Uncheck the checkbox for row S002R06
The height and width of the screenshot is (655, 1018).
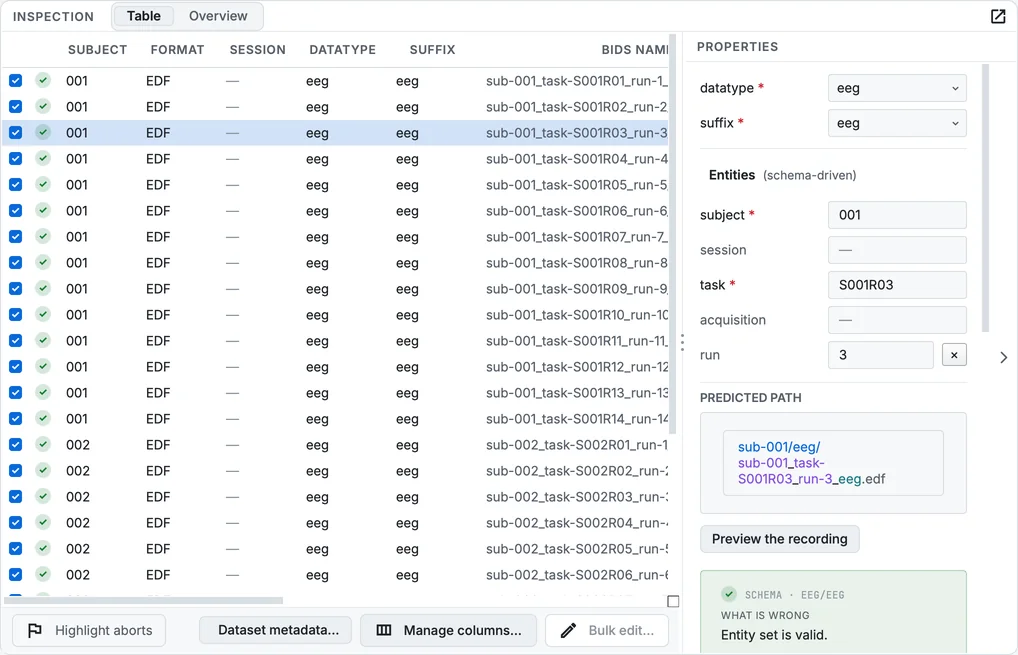pyautogui.click(x=16, y=575)
